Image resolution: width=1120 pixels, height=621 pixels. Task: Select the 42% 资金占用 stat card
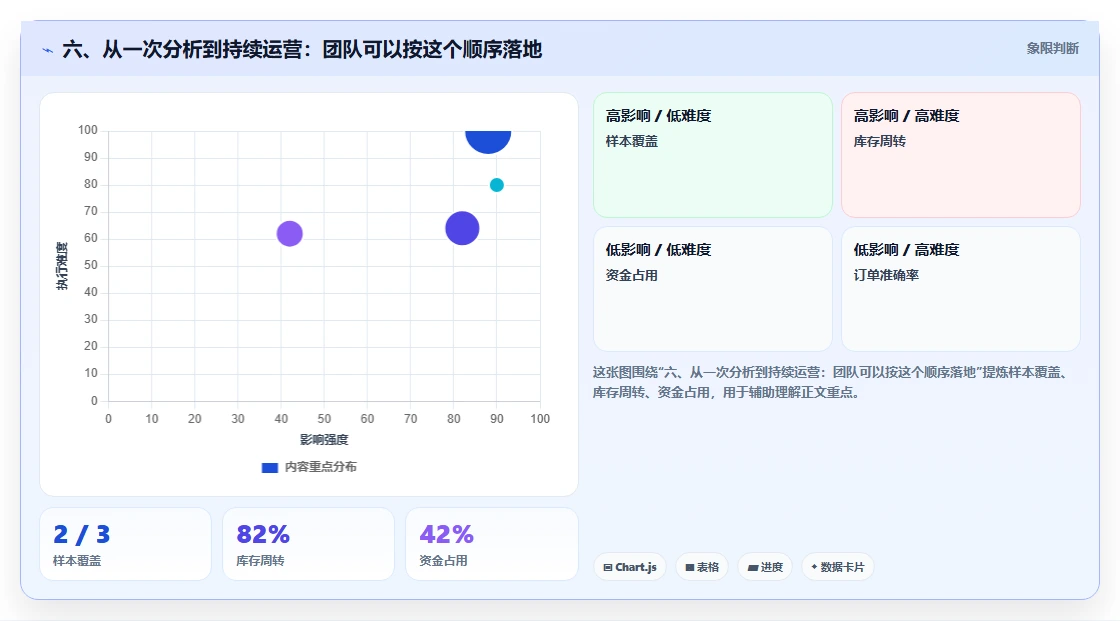click(x=491, y=544)
